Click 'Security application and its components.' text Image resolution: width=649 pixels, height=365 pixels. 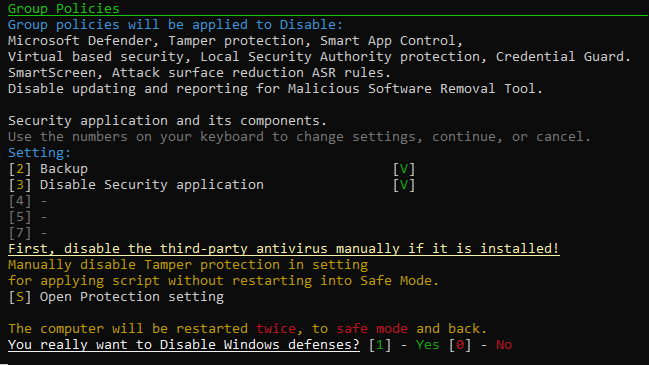point(167,121)
